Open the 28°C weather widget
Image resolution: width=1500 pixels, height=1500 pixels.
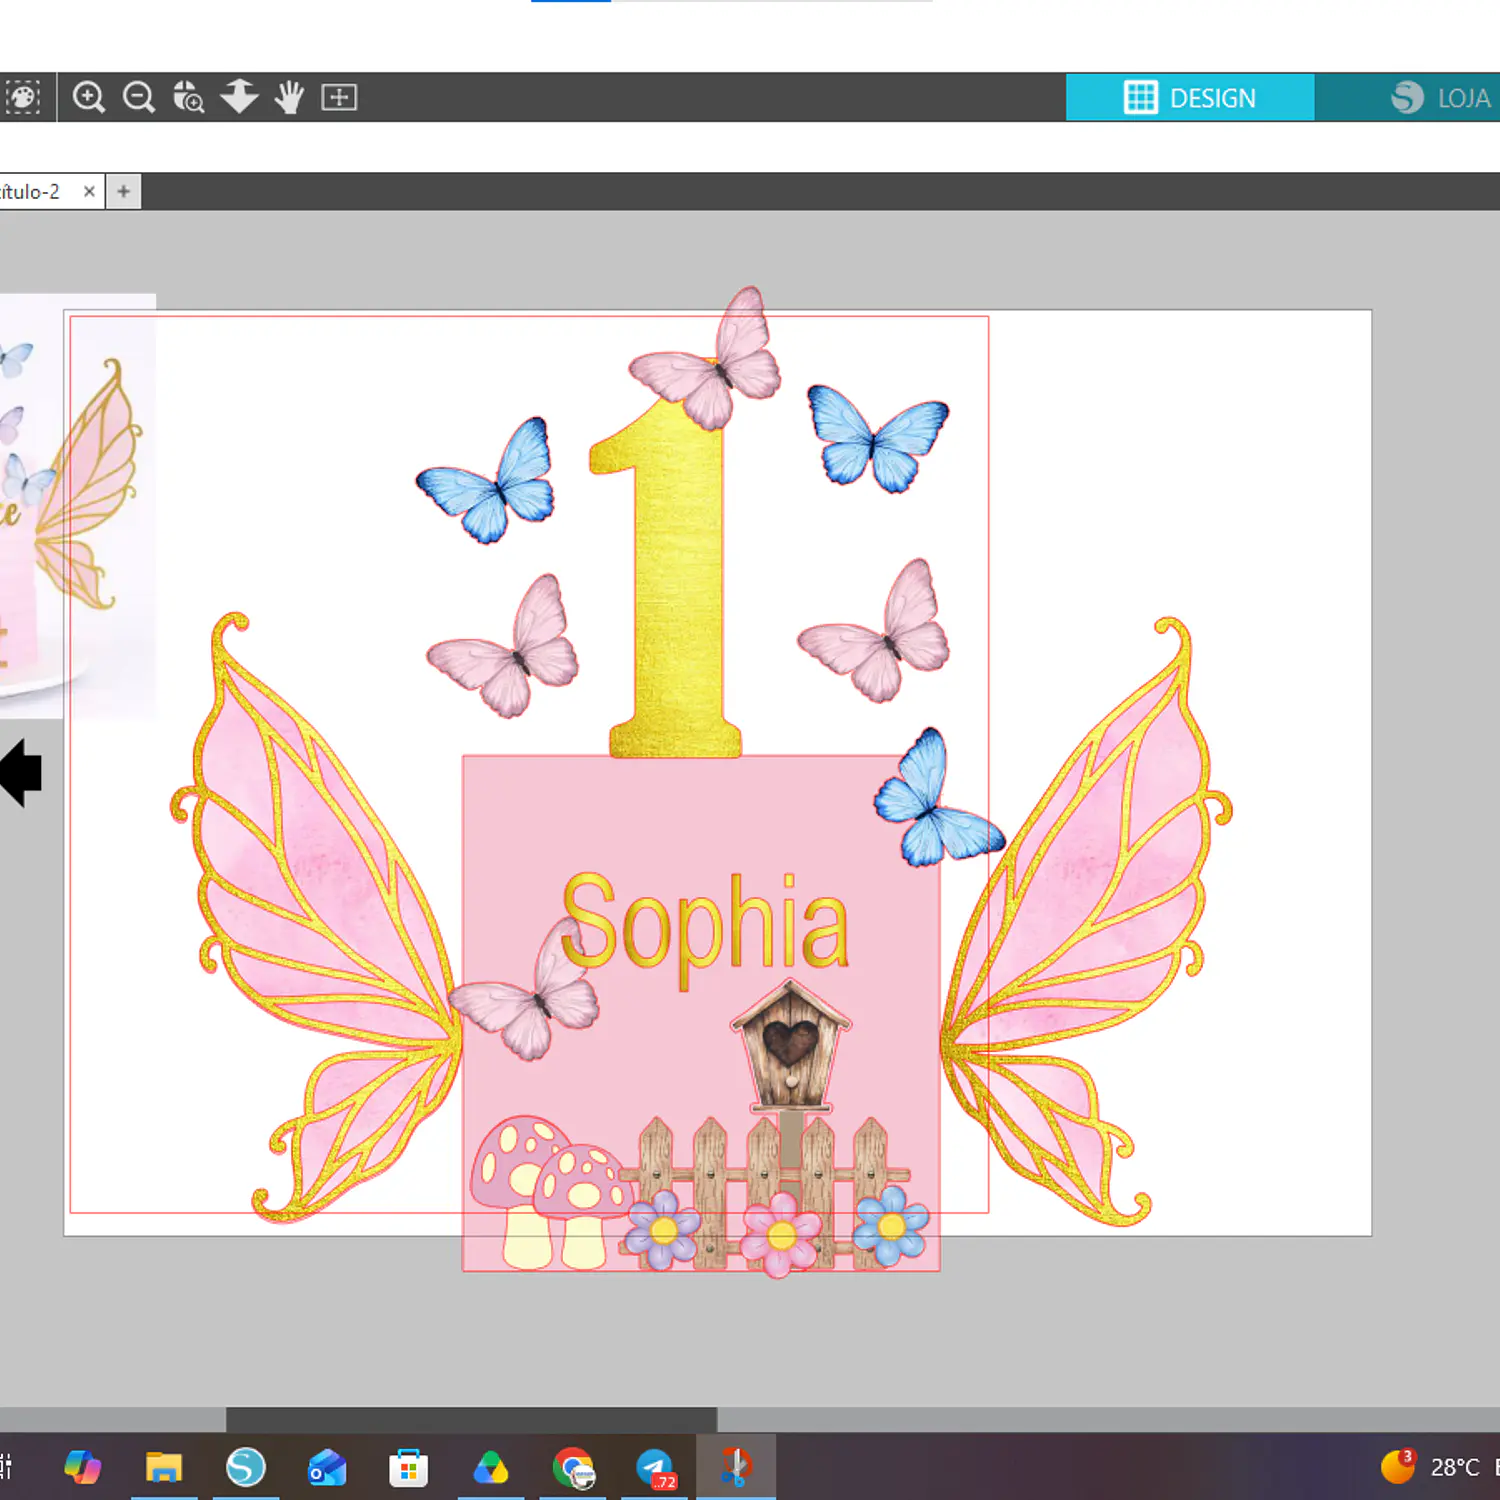pos(1430,1467)
